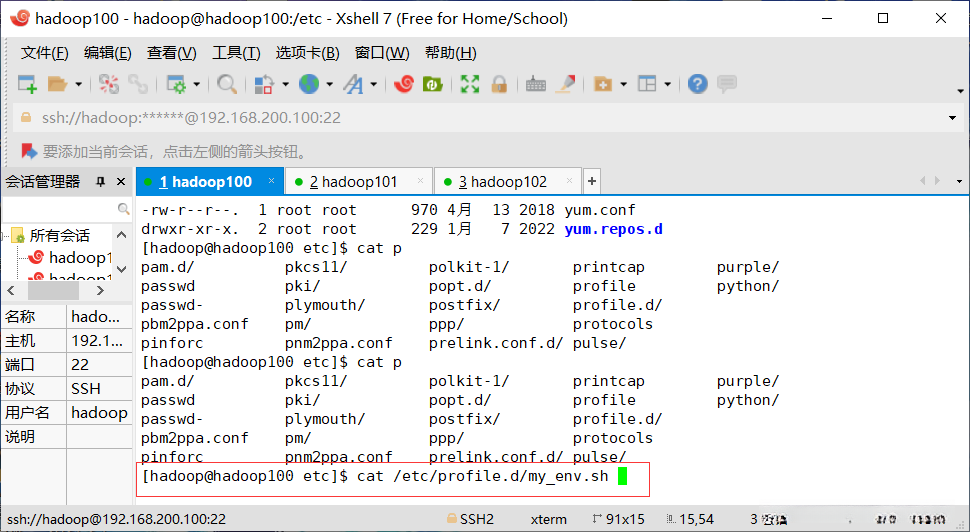Click SSH2 lock indicator in status bar
Image resolution: width=970 pixels, height=532 pixels.
coord(470,519)
